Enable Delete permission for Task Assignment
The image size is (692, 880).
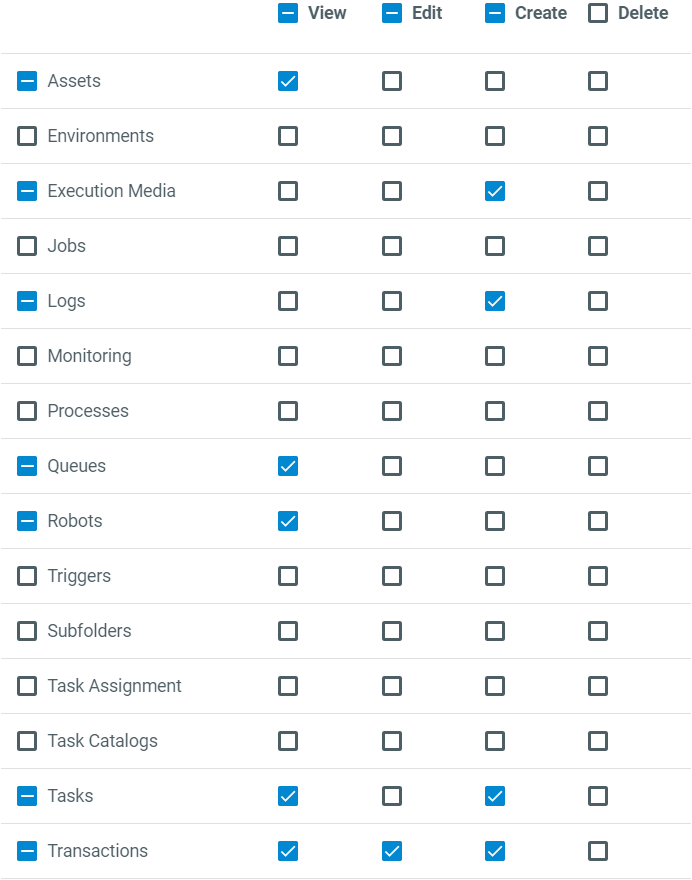(598, 686)
